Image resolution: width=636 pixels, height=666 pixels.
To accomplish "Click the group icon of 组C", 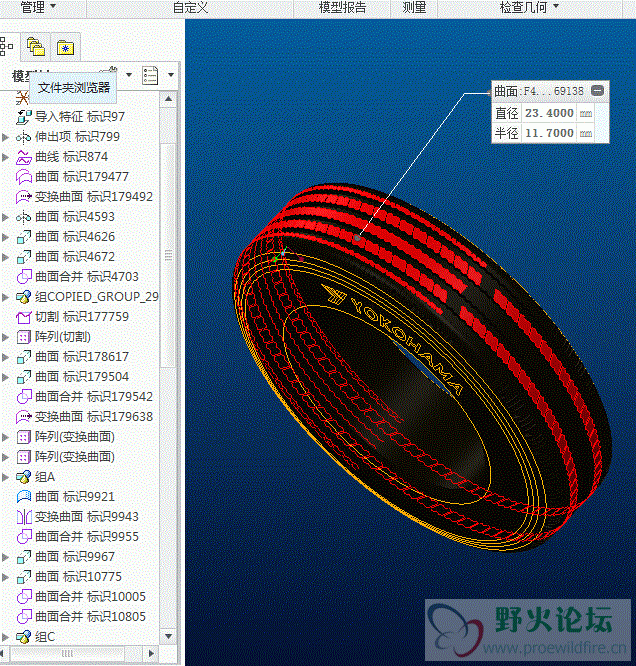I will coord(24,637).
